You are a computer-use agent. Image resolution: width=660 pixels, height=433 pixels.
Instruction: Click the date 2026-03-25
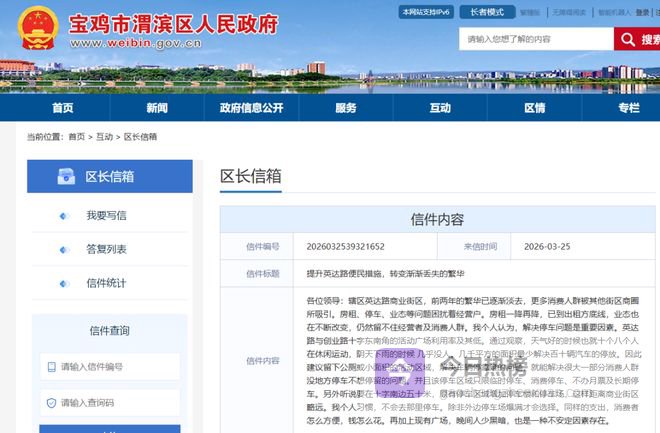(x=547, y=247)
